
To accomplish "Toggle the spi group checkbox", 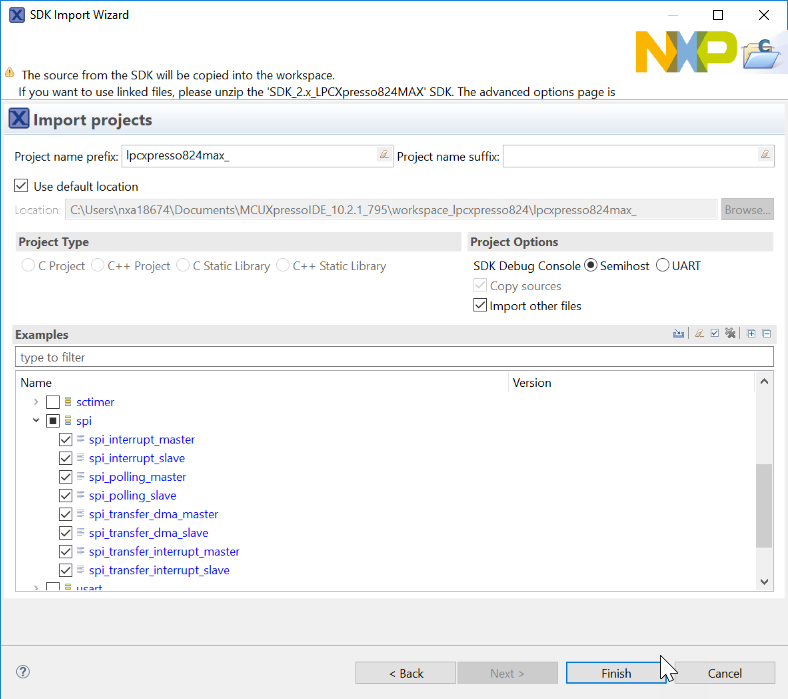I will coord(53,421).
